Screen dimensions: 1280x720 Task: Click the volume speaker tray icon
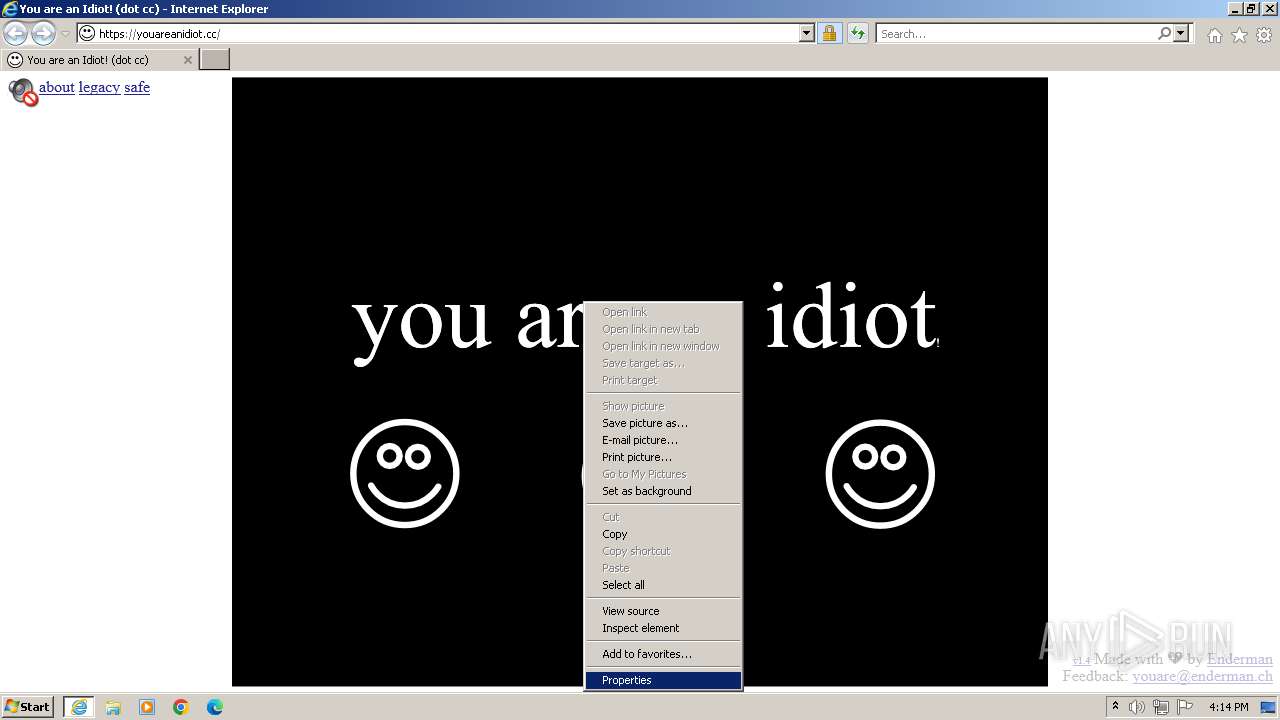pyautogui.click(x=1137, y=707)
